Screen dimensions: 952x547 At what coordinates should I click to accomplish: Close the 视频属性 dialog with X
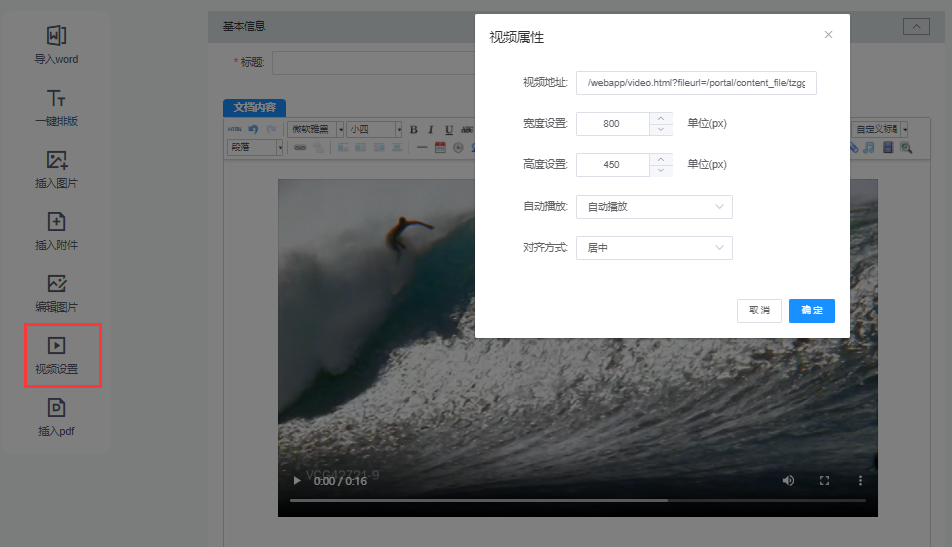tap(828, 35)
